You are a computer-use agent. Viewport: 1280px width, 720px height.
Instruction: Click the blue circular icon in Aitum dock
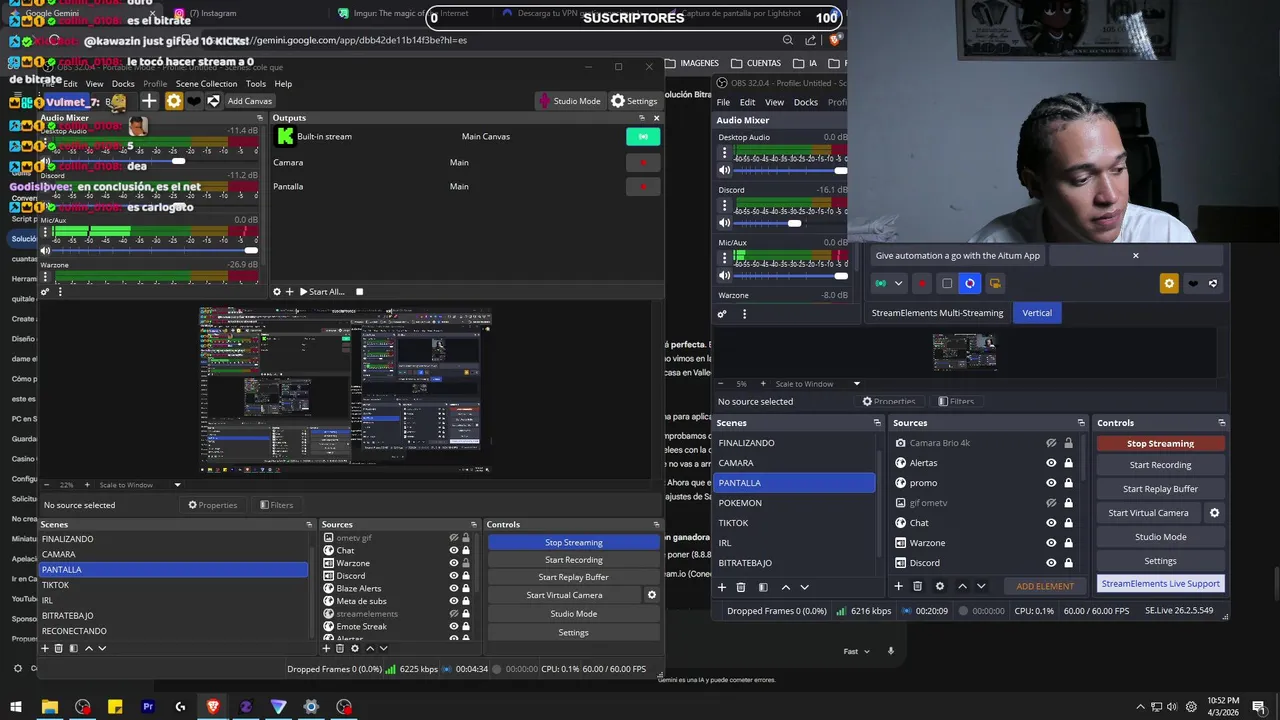[969, 284]
